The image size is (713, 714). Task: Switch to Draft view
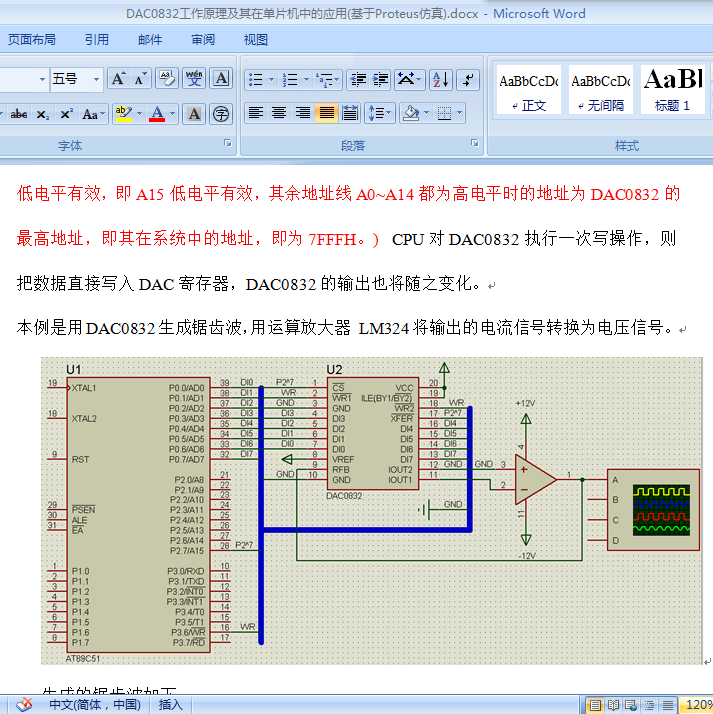(x=667, y=705)
